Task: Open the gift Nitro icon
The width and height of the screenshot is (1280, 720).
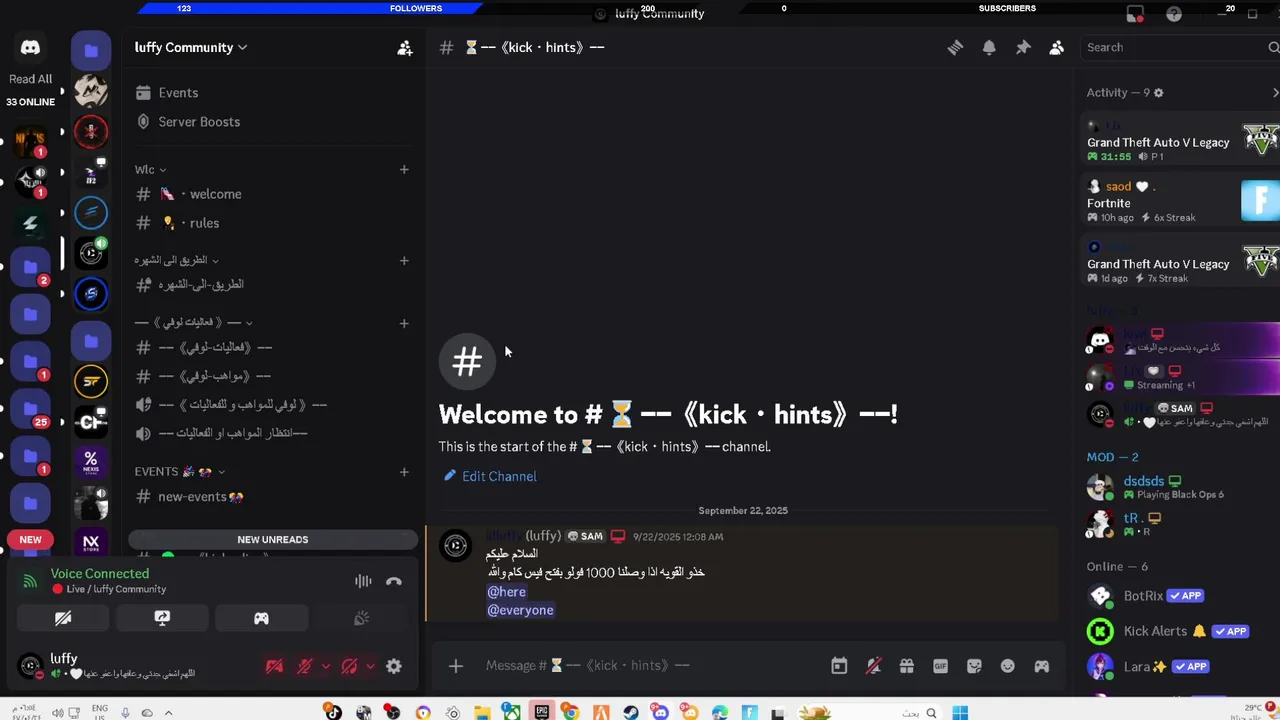Action: (906, 666)
